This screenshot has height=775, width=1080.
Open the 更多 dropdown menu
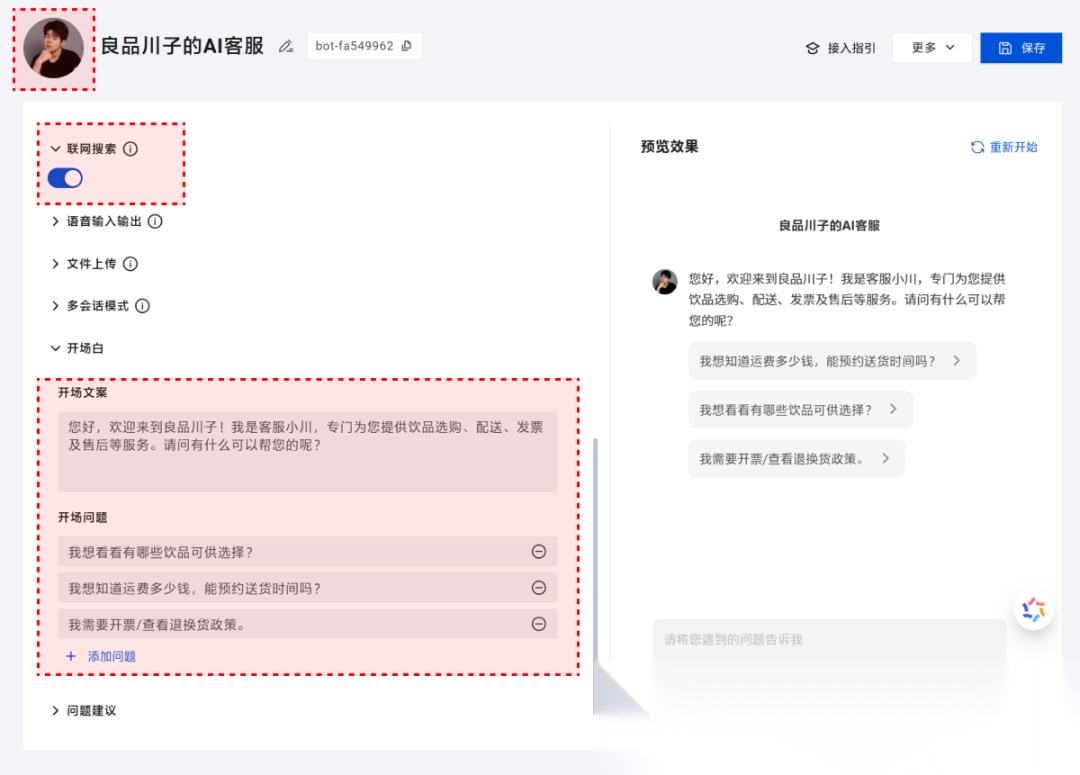(932, 48)
